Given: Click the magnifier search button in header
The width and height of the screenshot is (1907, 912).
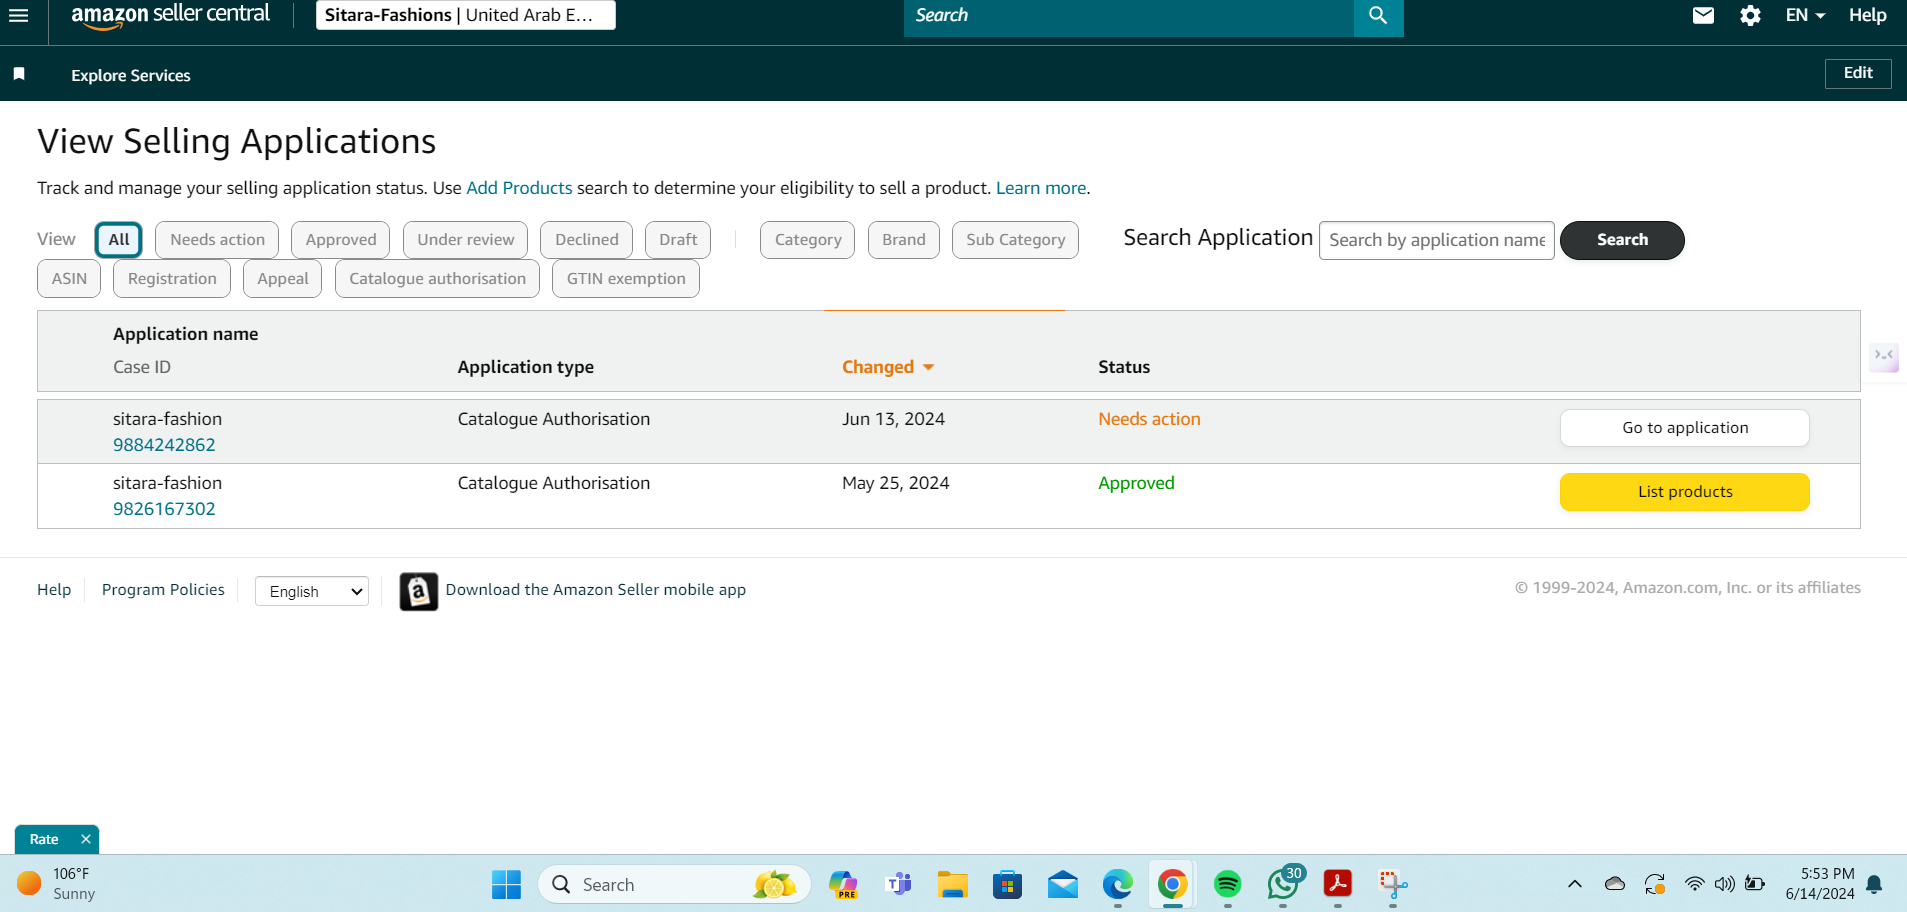Looking at the screenshot, I should click(x=1378, y=16).
